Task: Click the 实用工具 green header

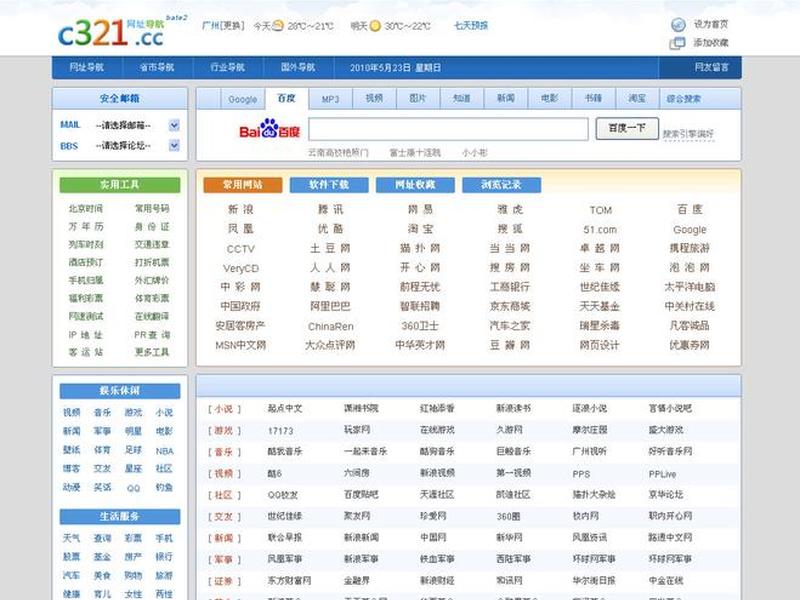Action: click(x=120, y=185)
